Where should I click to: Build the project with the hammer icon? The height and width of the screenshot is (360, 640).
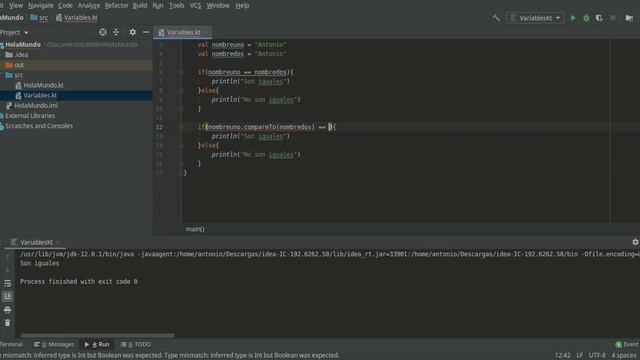coord(496,18)
